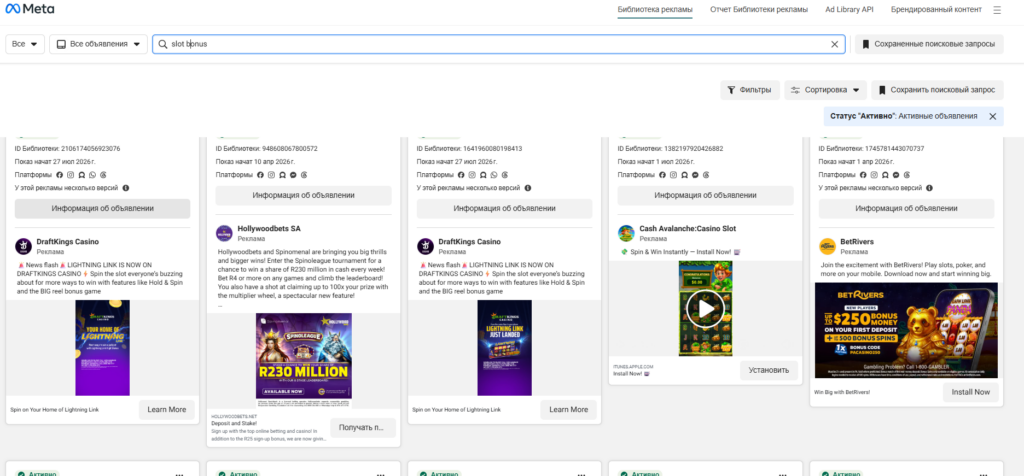Open the Фильтры panel

750,90
